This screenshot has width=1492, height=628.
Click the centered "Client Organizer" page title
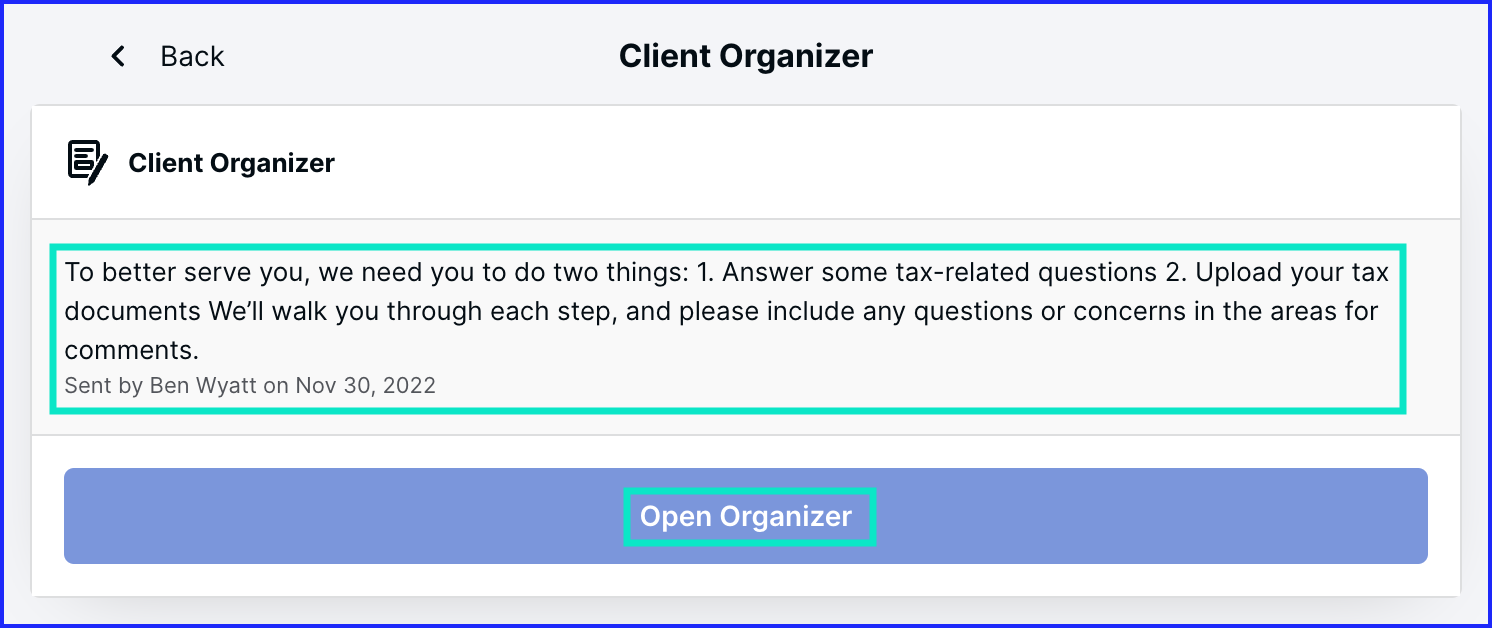click(x=745, y=56)
